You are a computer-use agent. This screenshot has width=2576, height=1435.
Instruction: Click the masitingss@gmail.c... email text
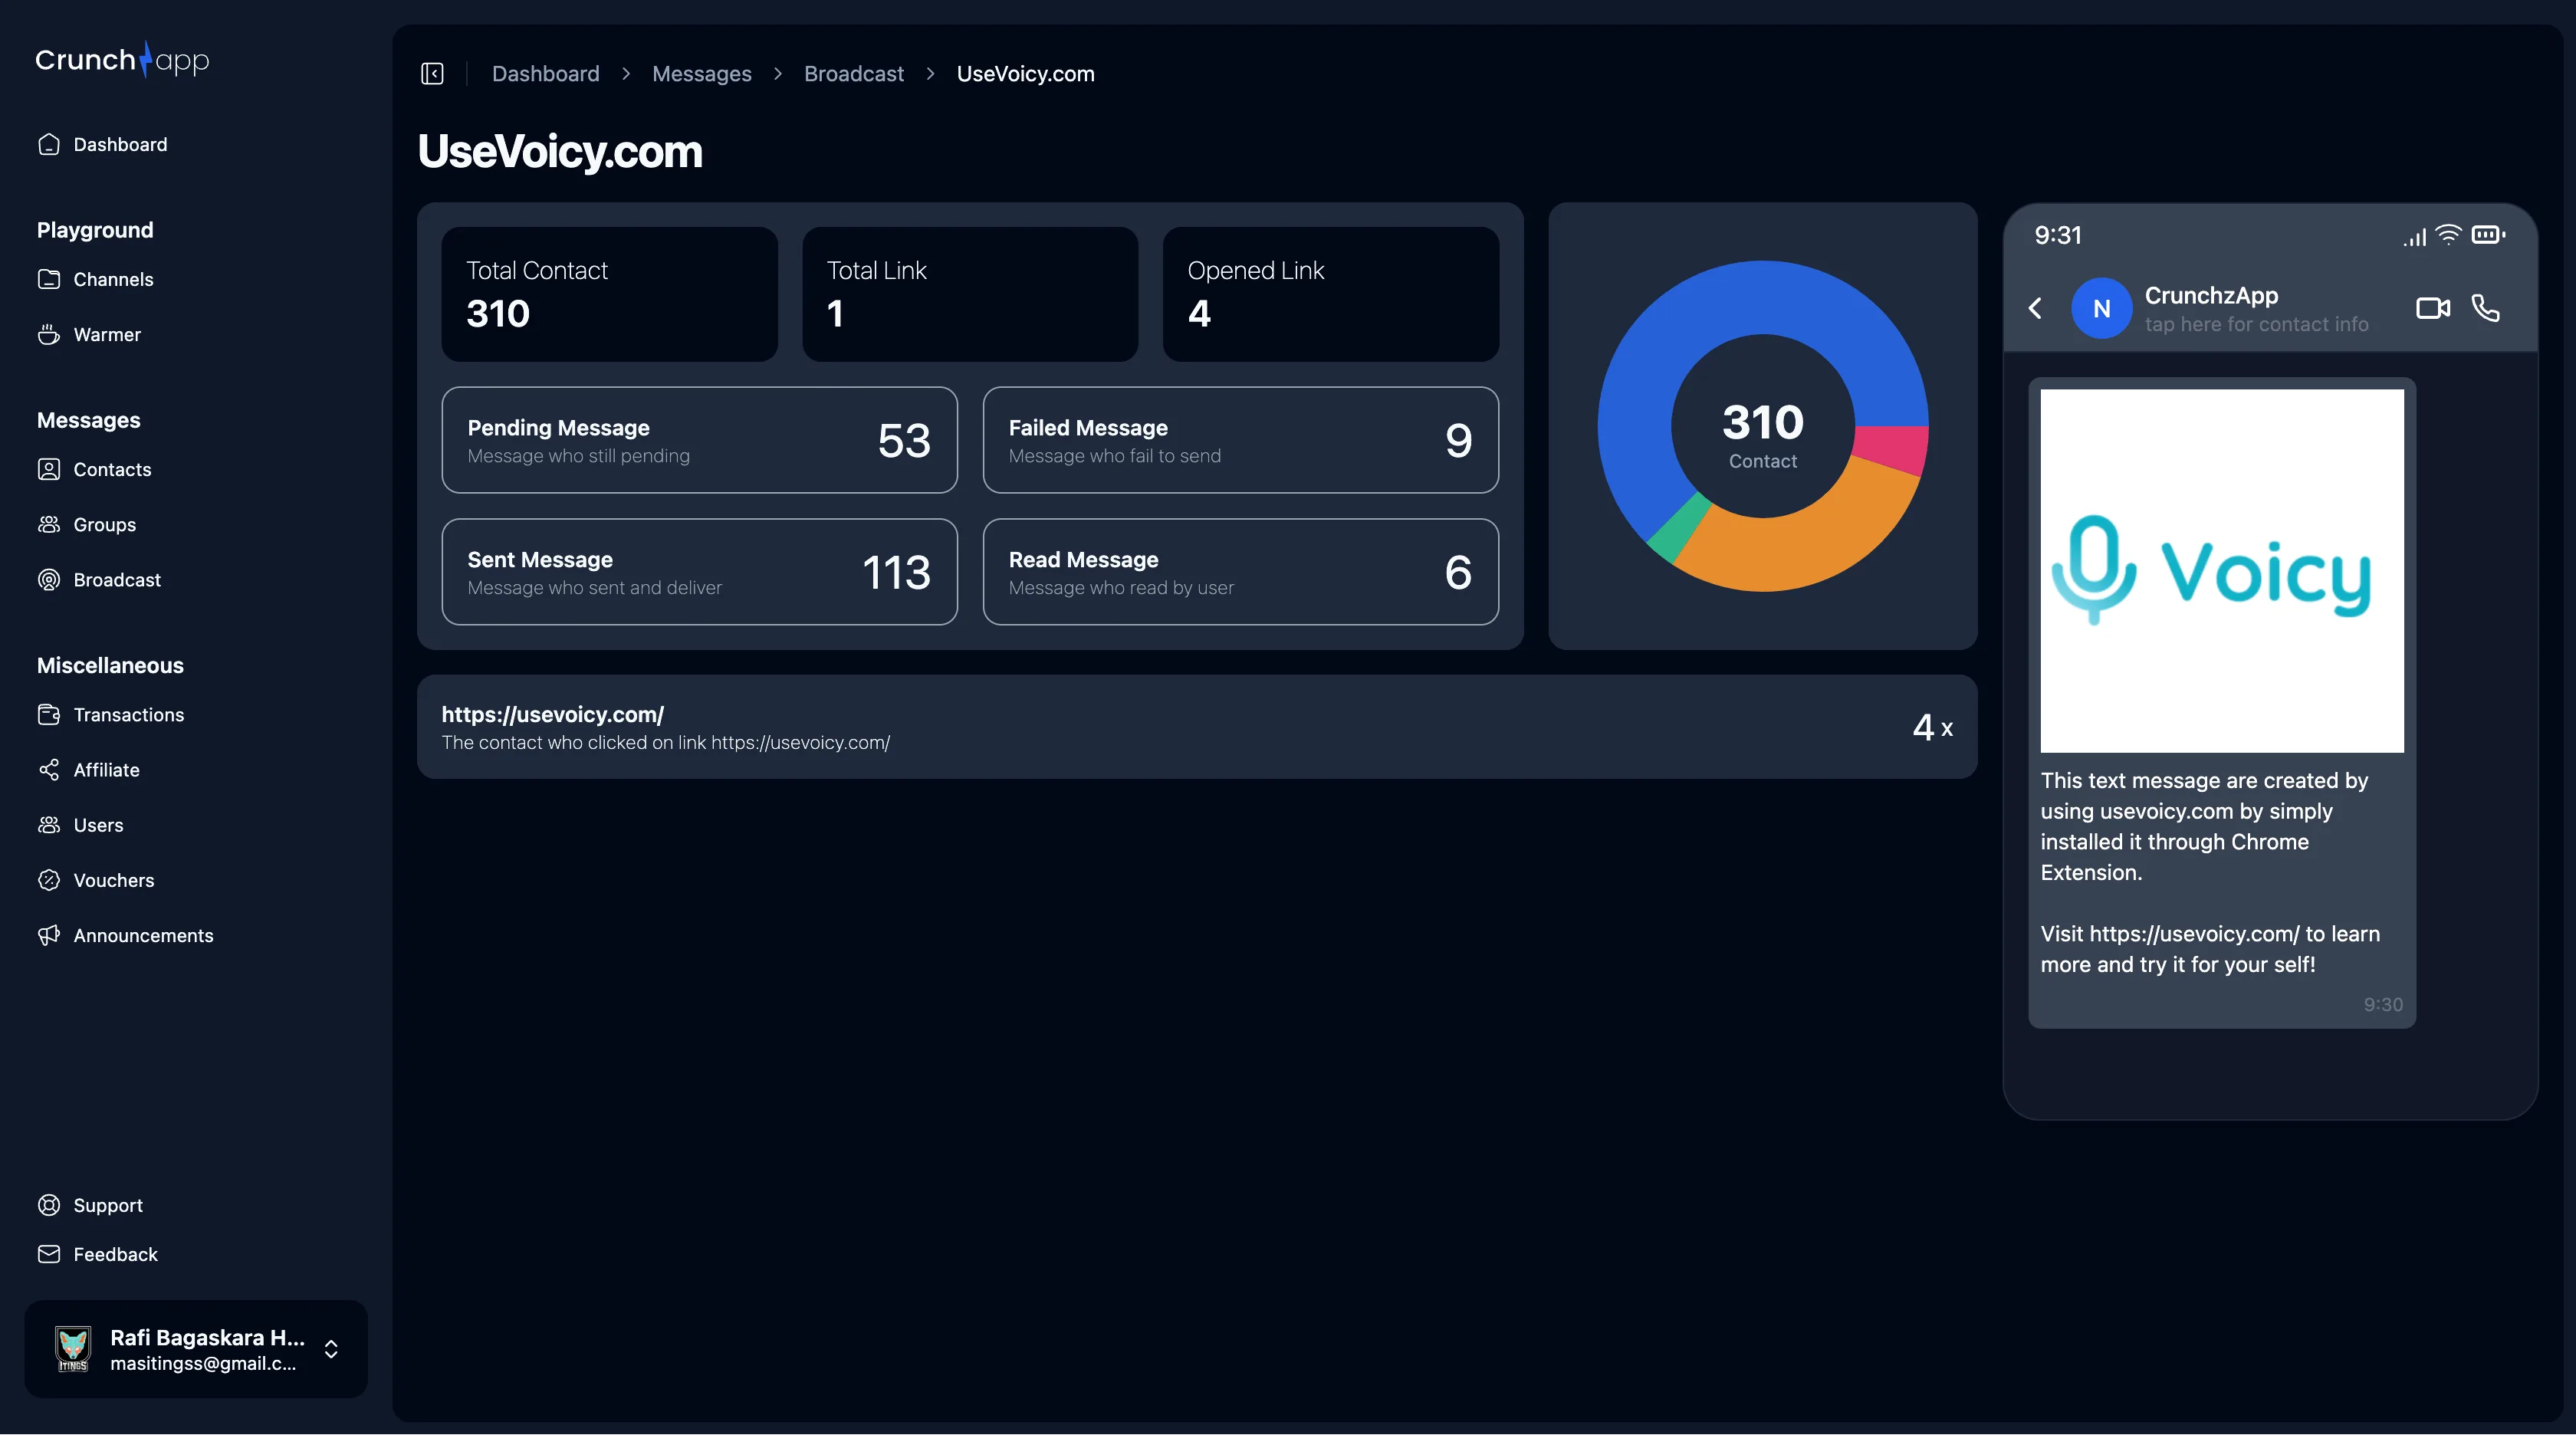(203, 1363)
